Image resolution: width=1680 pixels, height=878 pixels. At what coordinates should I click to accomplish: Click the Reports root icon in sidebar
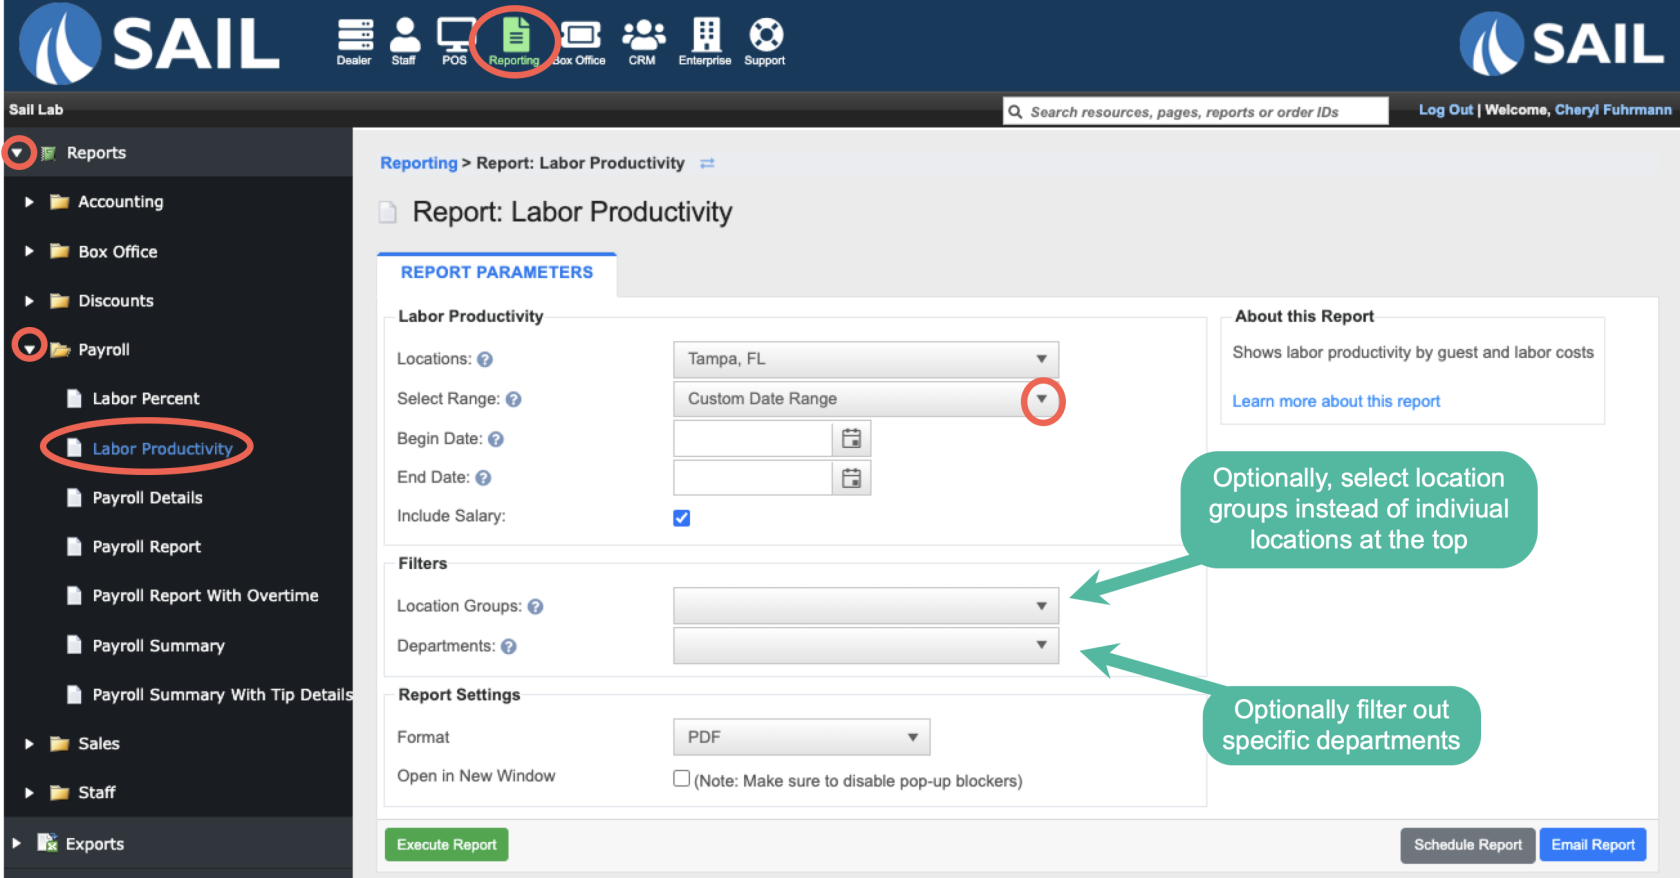click(47, 153)
